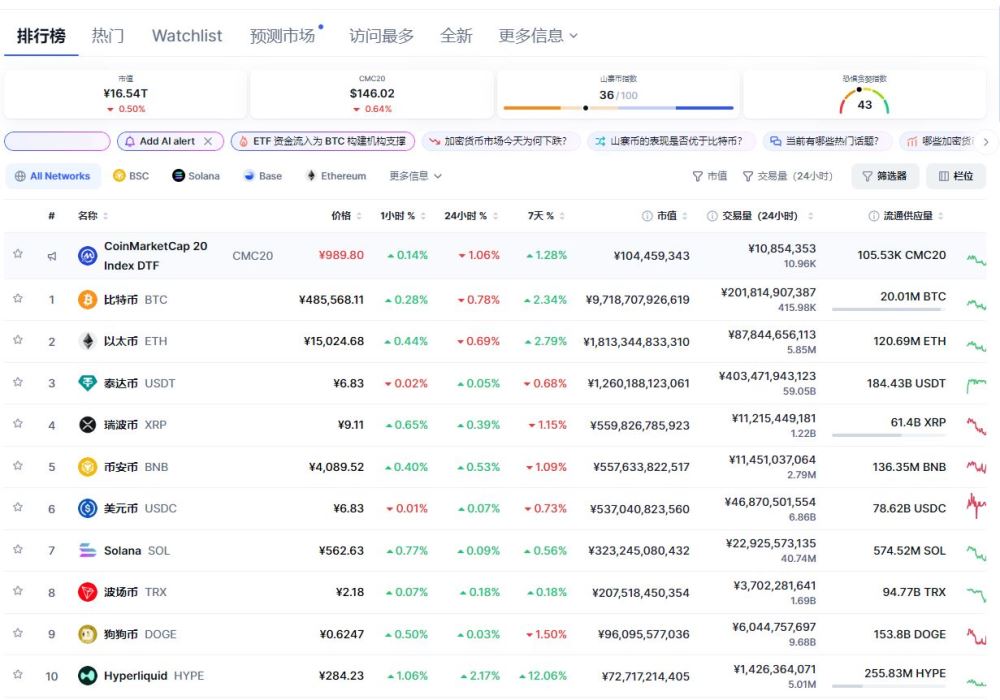Click the Dogecoin DOGE logo
The image size is (1000, 700).
(87, 634)
